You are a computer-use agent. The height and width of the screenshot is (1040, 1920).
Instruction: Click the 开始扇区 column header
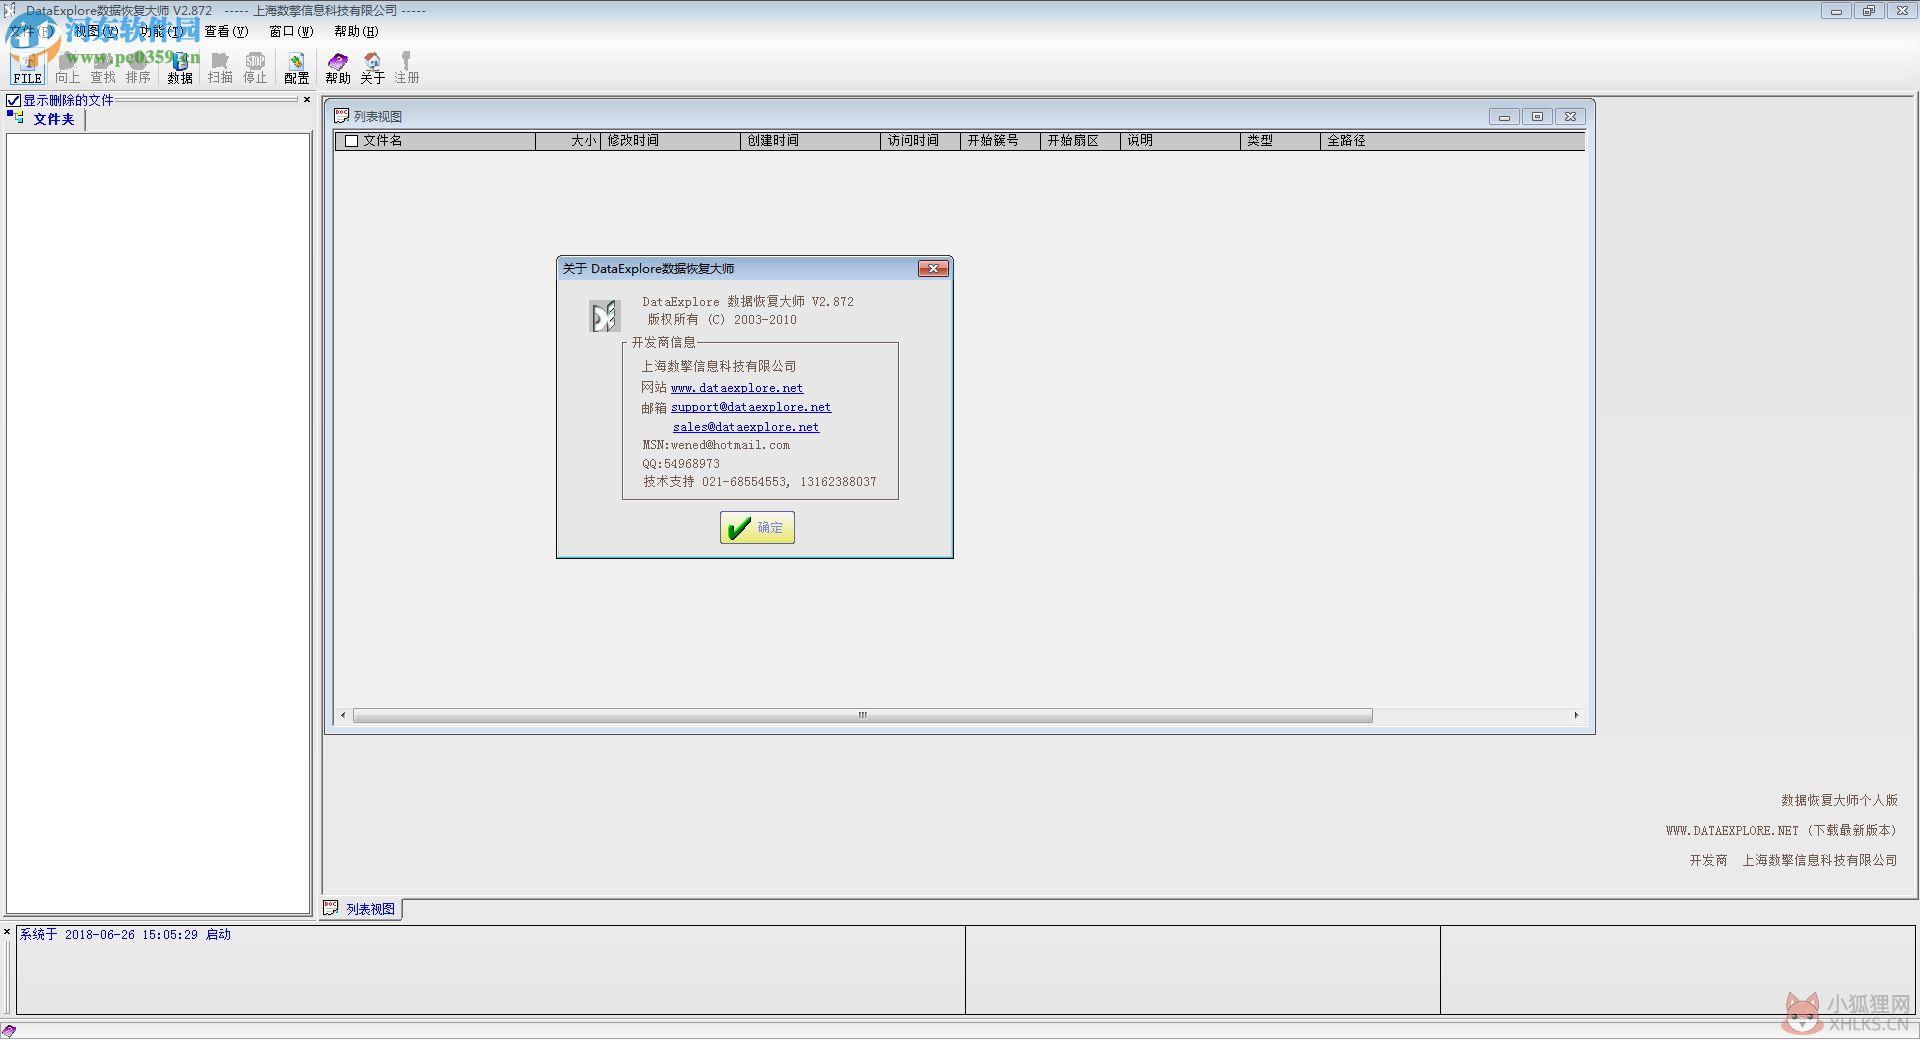(1080, 141)
